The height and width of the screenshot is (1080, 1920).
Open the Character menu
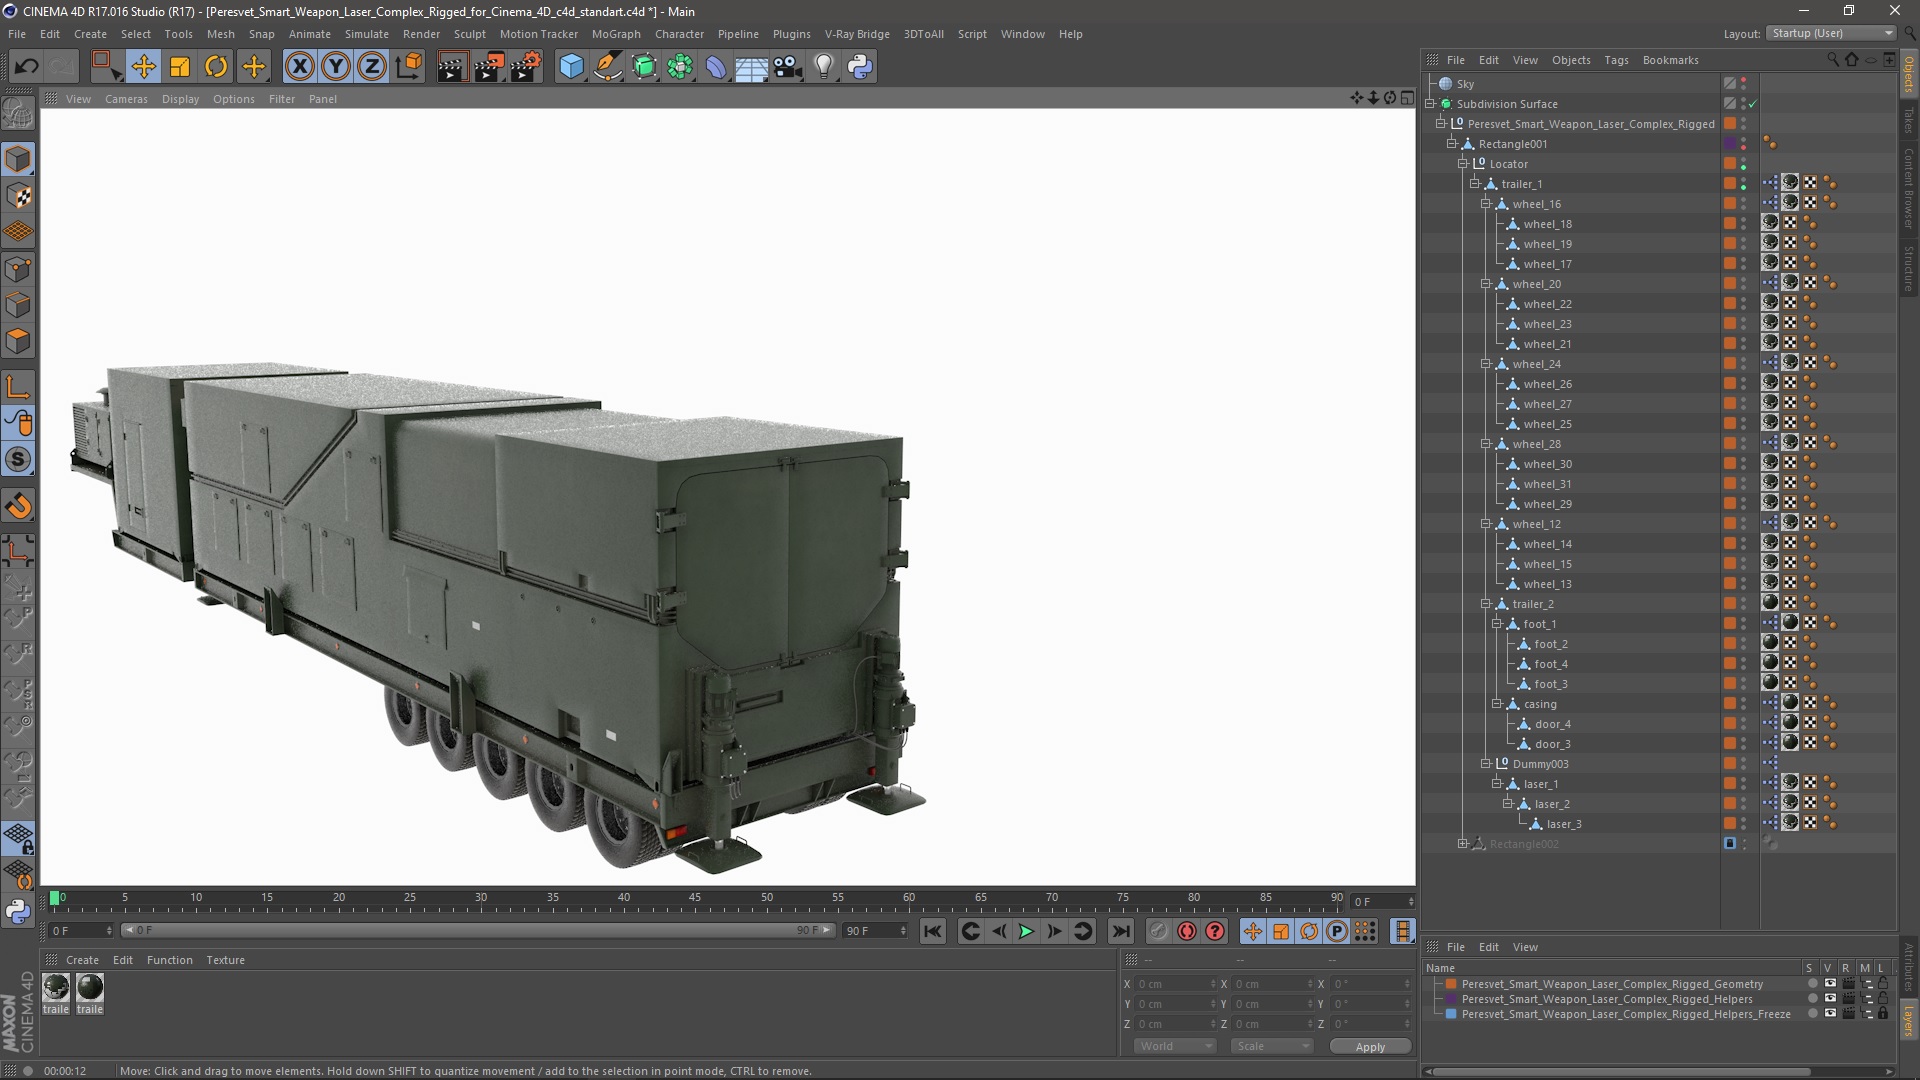[679, 34]
